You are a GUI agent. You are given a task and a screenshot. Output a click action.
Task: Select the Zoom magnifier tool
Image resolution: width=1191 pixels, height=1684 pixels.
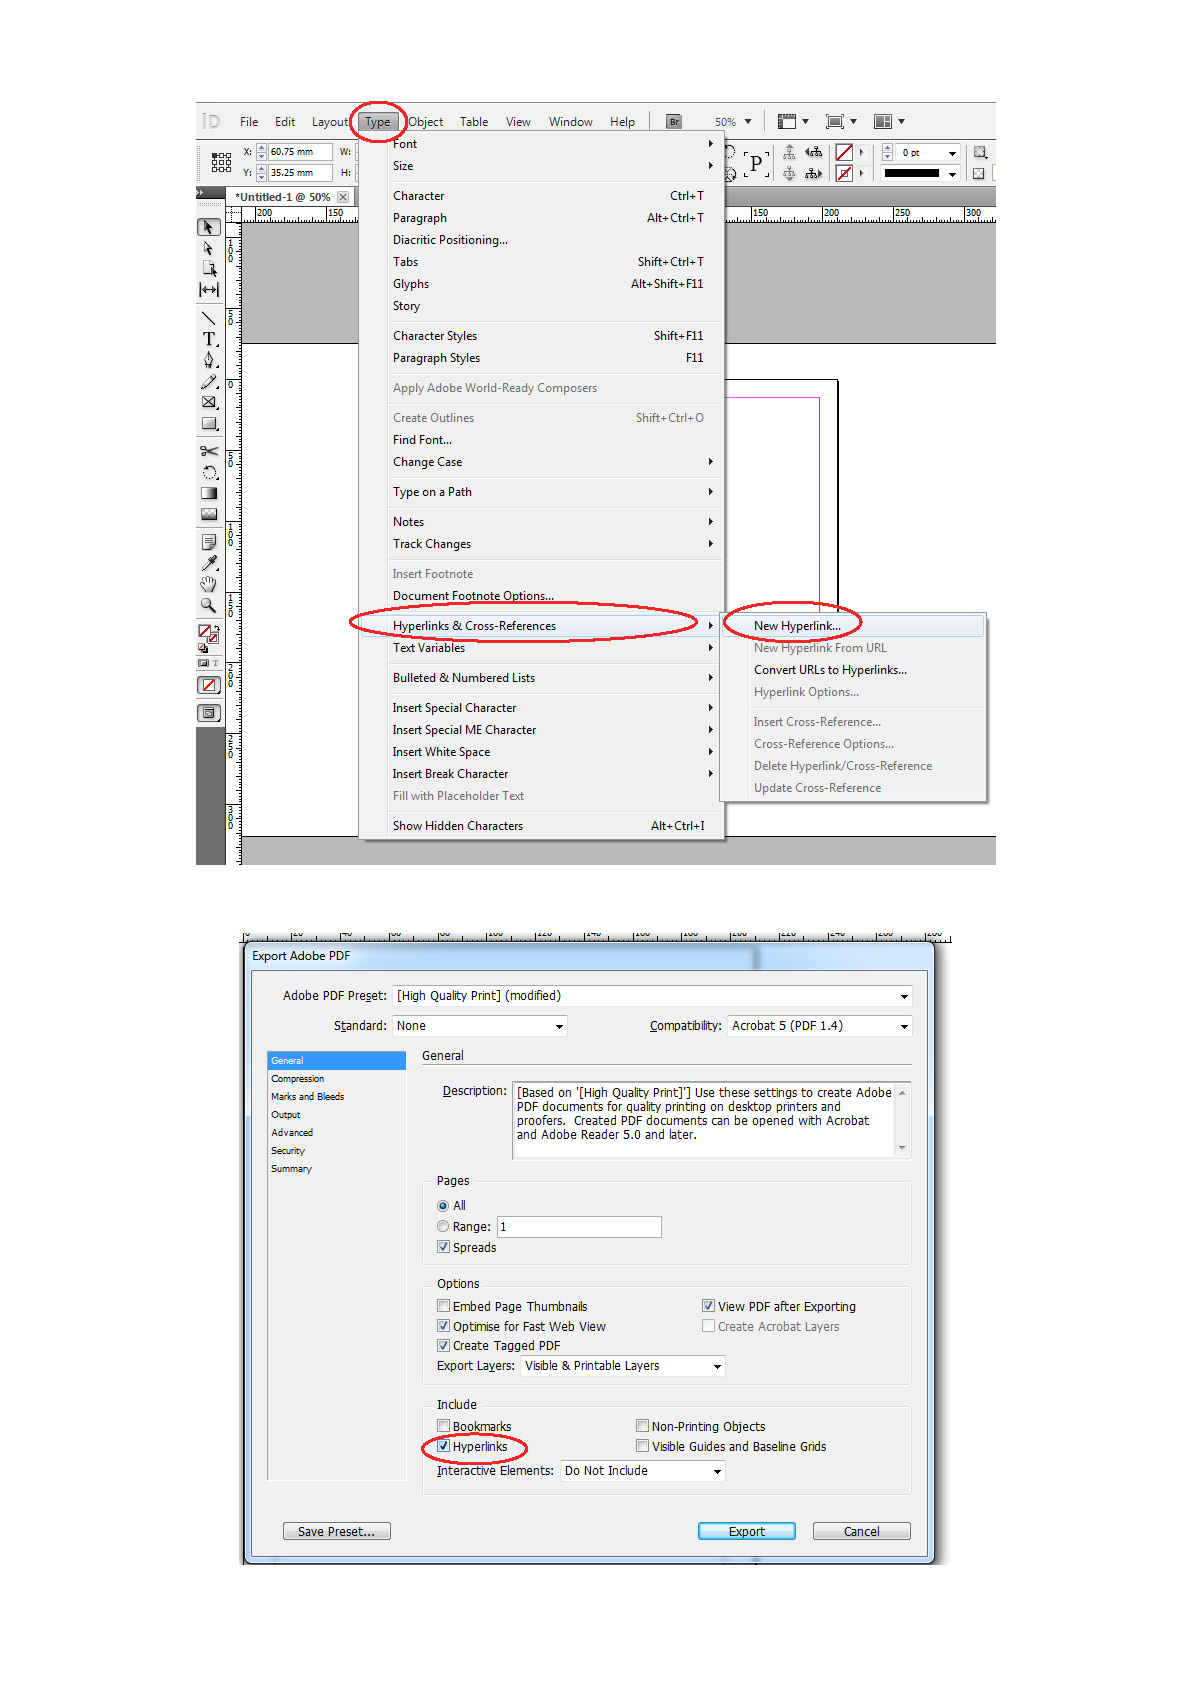pyautogui.click(x=208, y=605)
